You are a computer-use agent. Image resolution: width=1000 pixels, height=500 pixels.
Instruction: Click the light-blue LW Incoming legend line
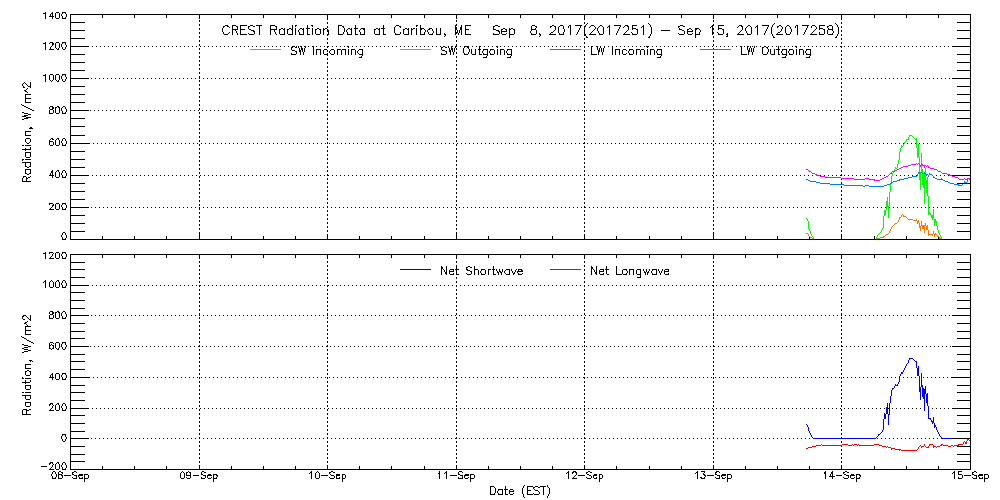pyautogui.click(x=566, y=50)
